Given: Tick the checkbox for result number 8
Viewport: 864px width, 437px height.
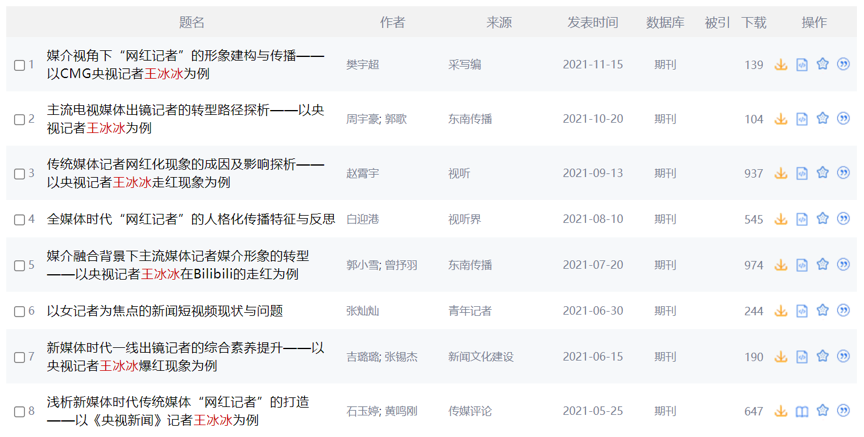Looking at the screenshot, I should 19,412.
